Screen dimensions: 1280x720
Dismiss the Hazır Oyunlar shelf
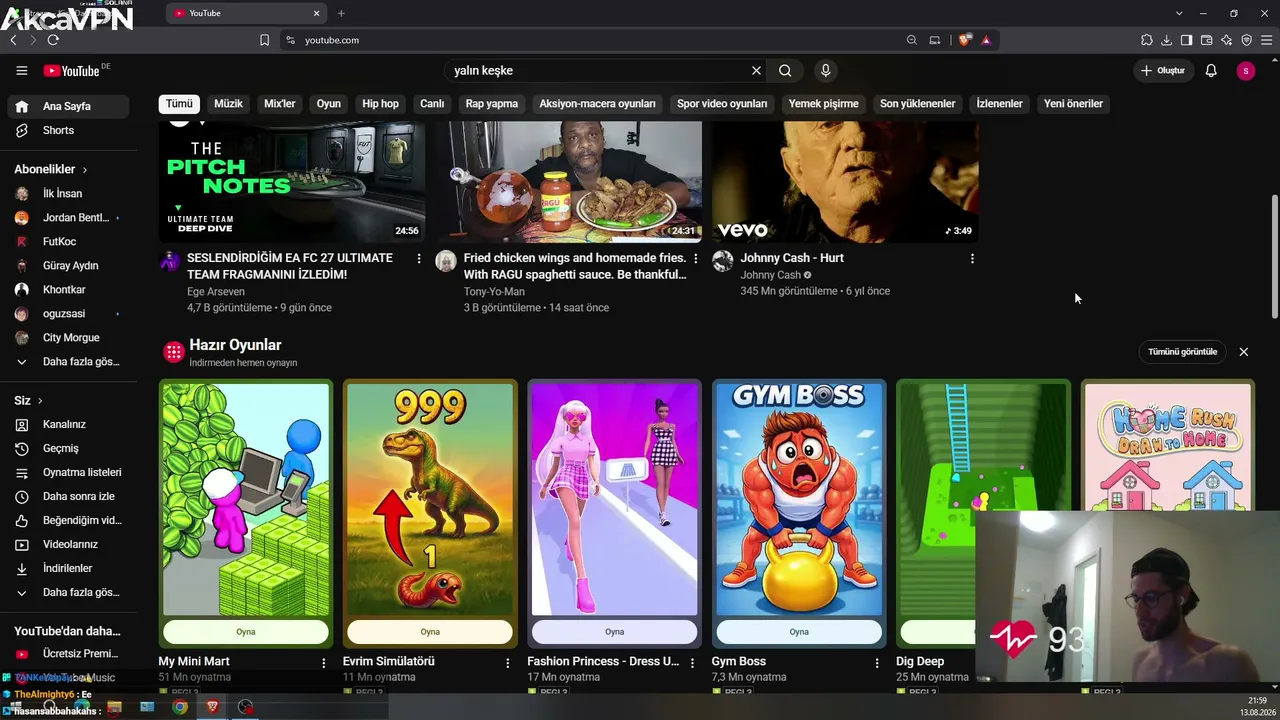tap(1244, 352)
